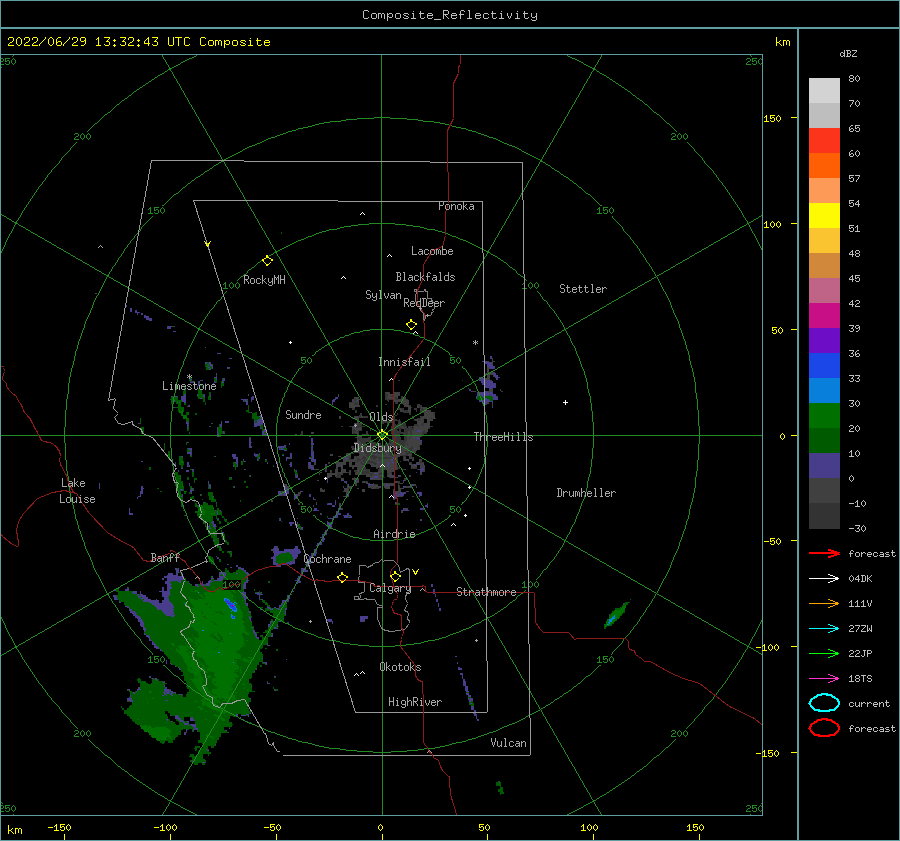Click the Airdrie city label
The image size is (900, 841).
[x=394, y=534]
